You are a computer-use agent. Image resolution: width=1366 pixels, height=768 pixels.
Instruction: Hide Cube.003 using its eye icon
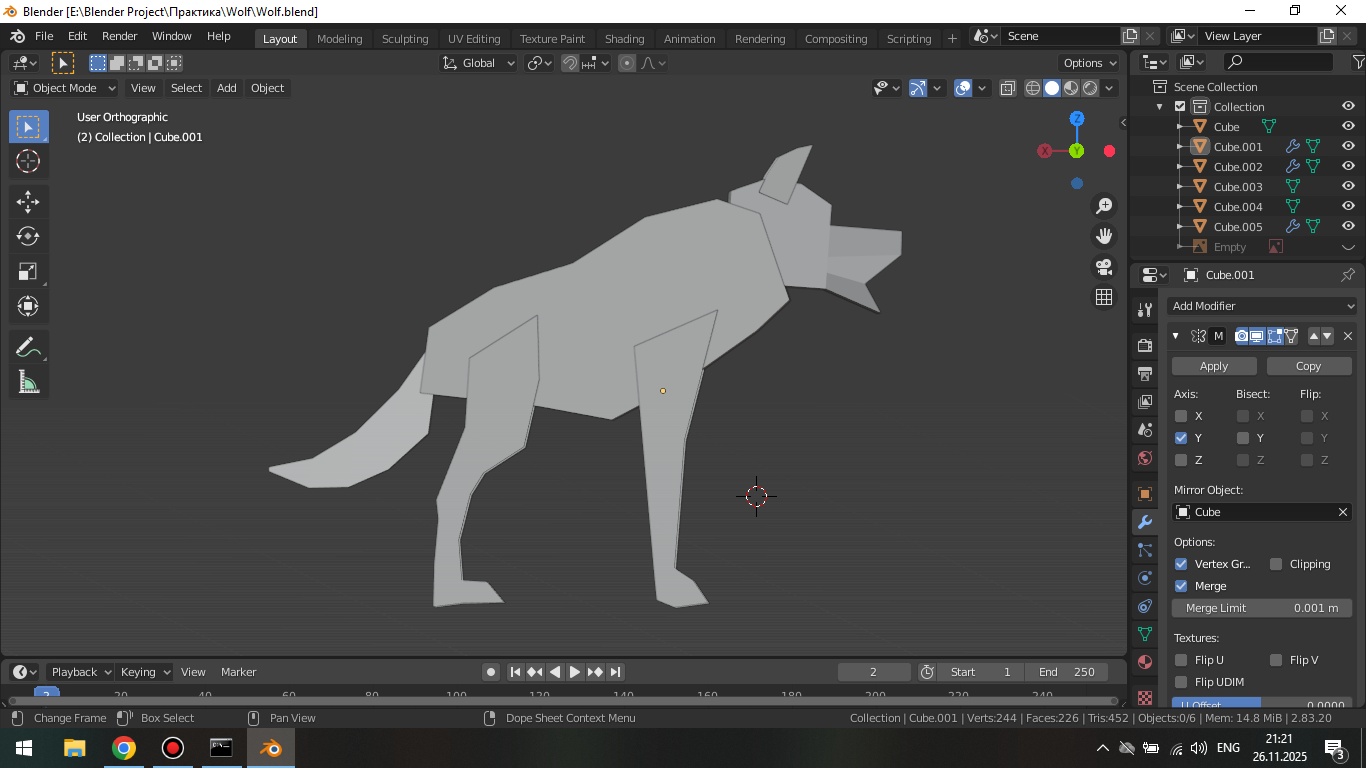(1348, 186)
